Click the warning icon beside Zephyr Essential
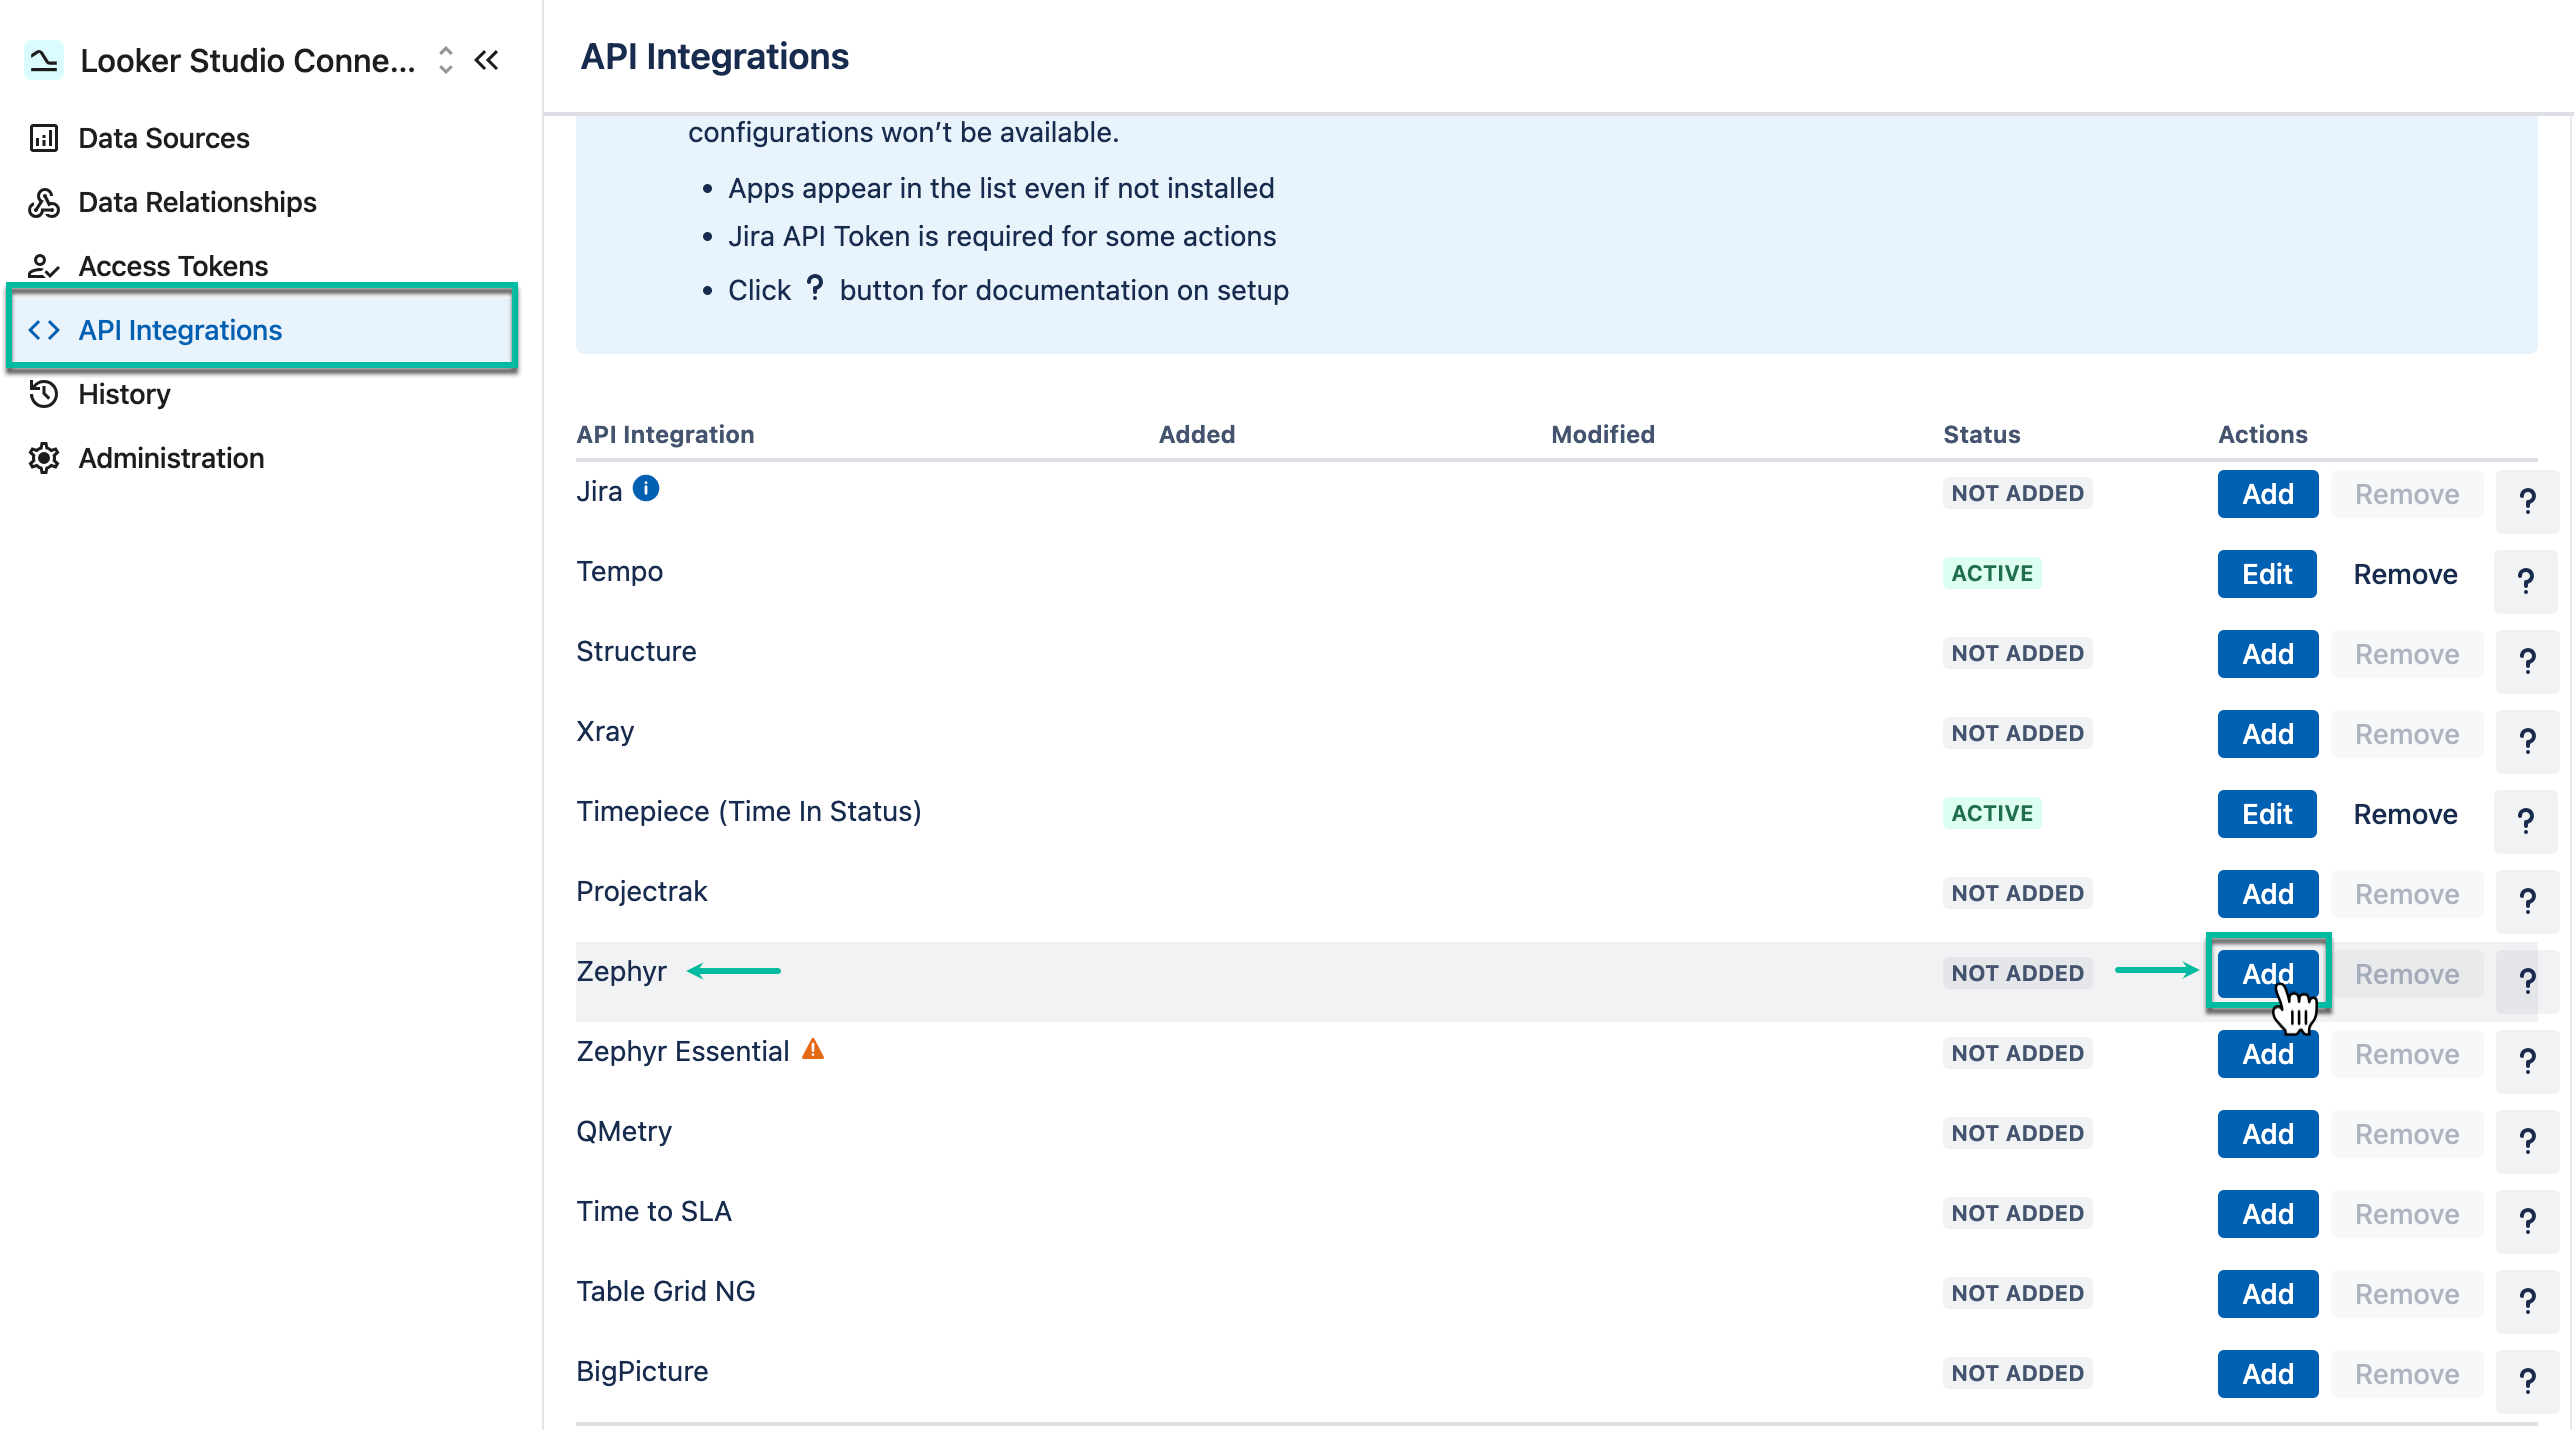 (x=813, y=1049)
